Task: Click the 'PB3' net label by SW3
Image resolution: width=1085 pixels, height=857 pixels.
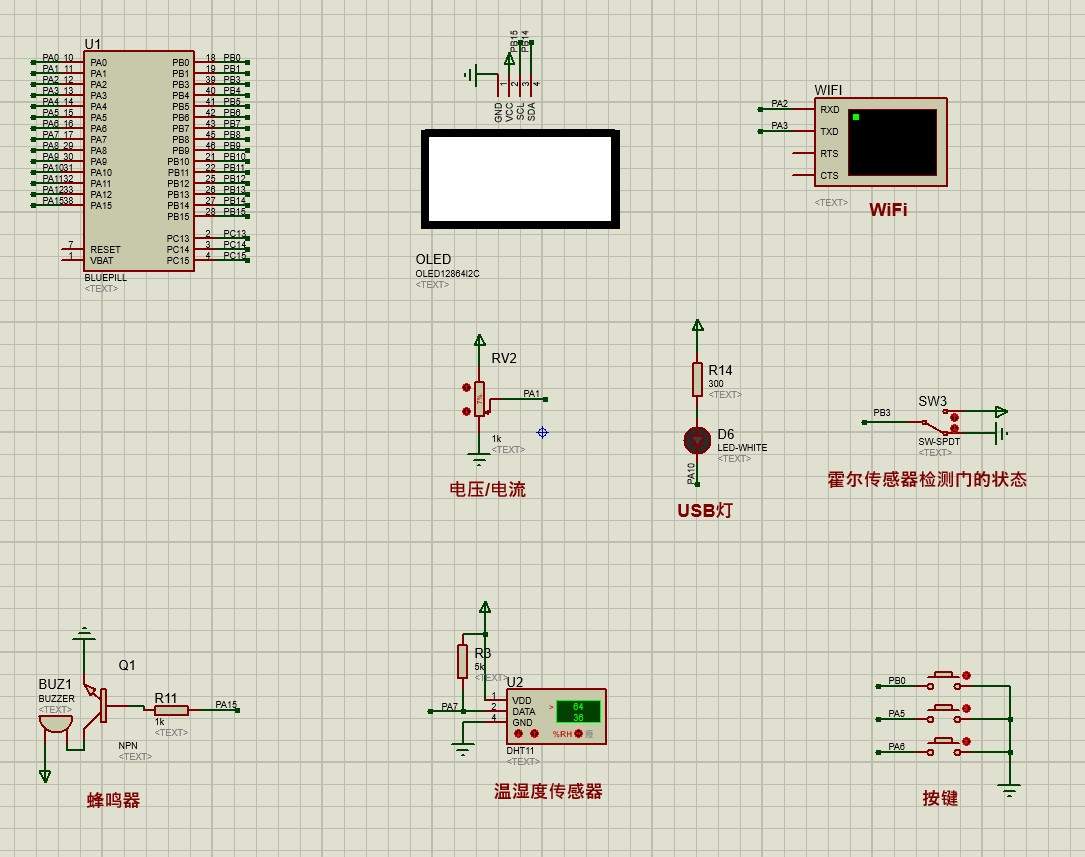Action: (x=882, y=412)
